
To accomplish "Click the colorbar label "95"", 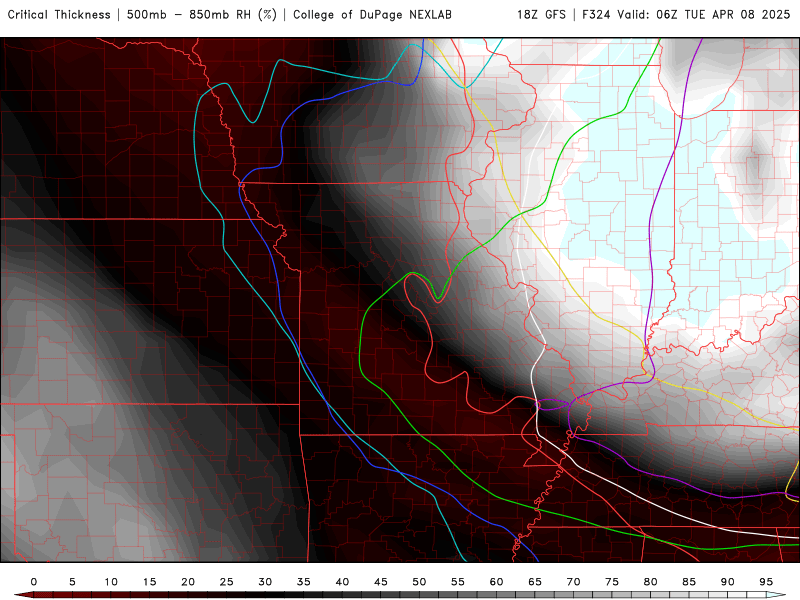I will pyautogui.click(x=766, y=582).
